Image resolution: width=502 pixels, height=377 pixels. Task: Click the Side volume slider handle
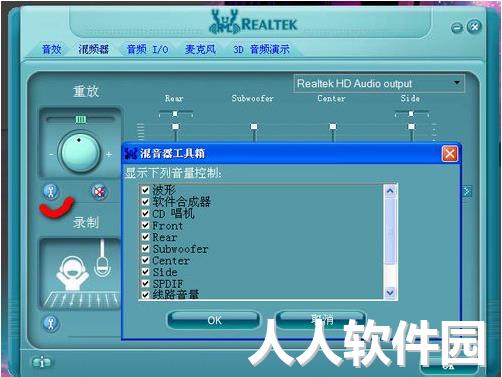pos(411,127)
